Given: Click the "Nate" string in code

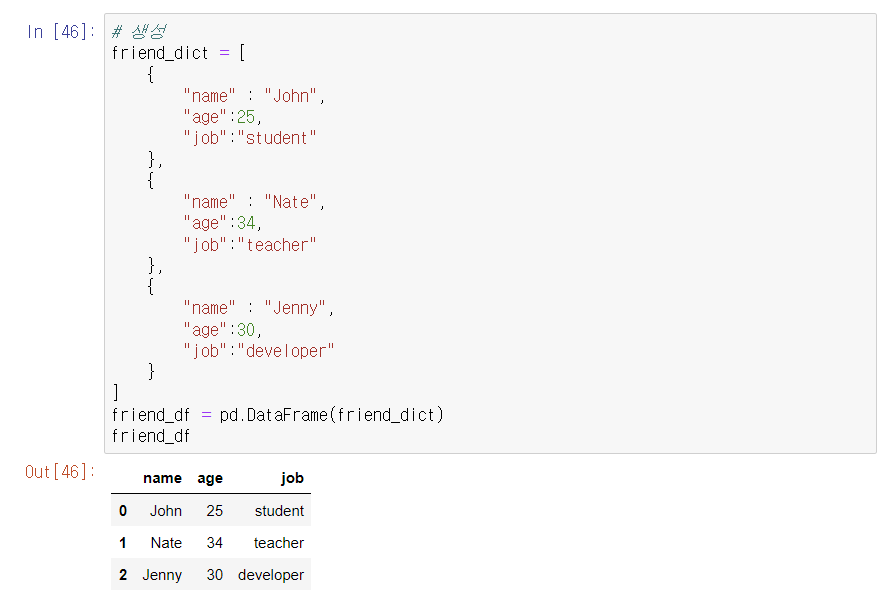Looking at the screenshot, I should coord(290,202).
